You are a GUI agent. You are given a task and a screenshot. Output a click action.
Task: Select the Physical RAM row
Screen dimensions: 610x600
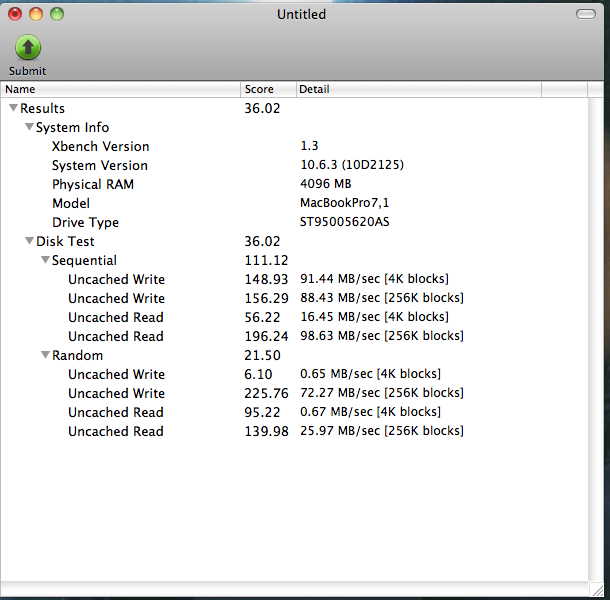click(294, 184)
